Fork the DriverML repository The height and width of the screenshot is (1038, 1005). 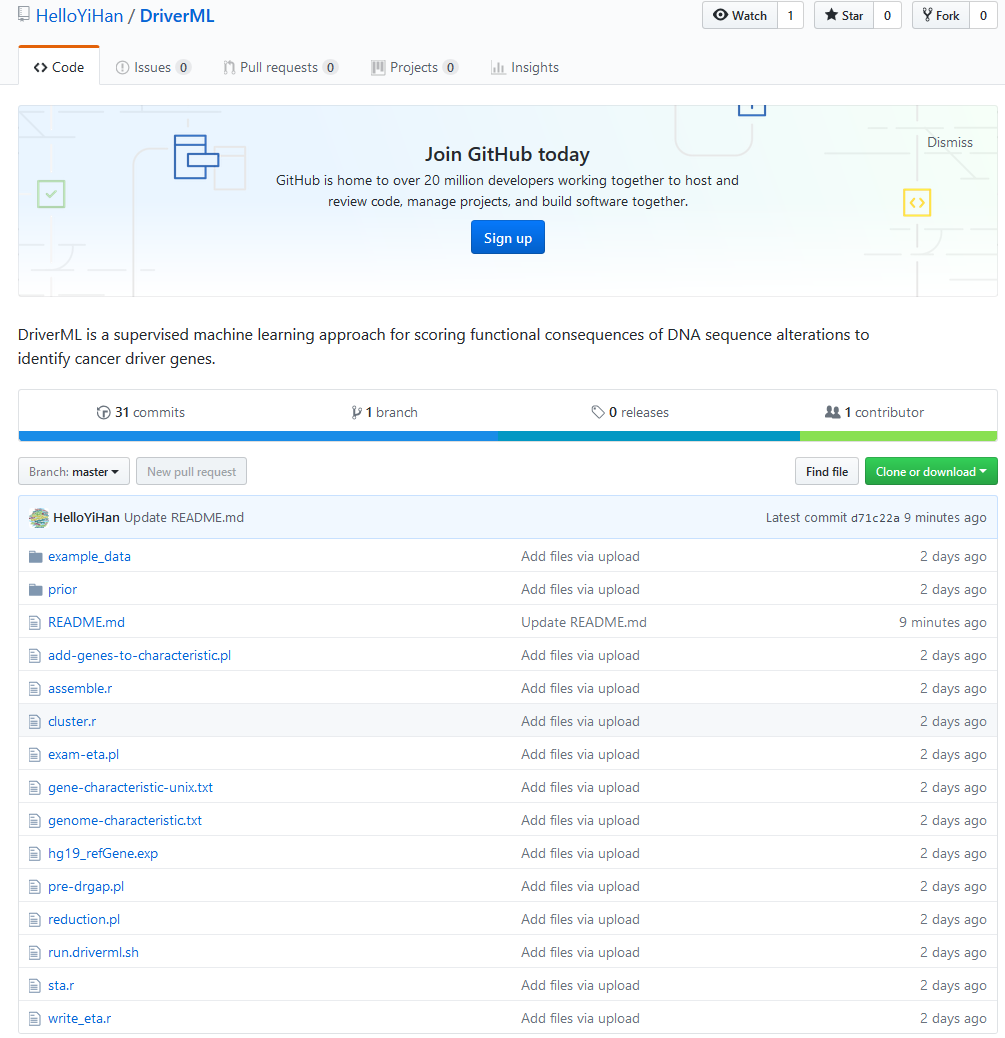[x=941, y=16]
